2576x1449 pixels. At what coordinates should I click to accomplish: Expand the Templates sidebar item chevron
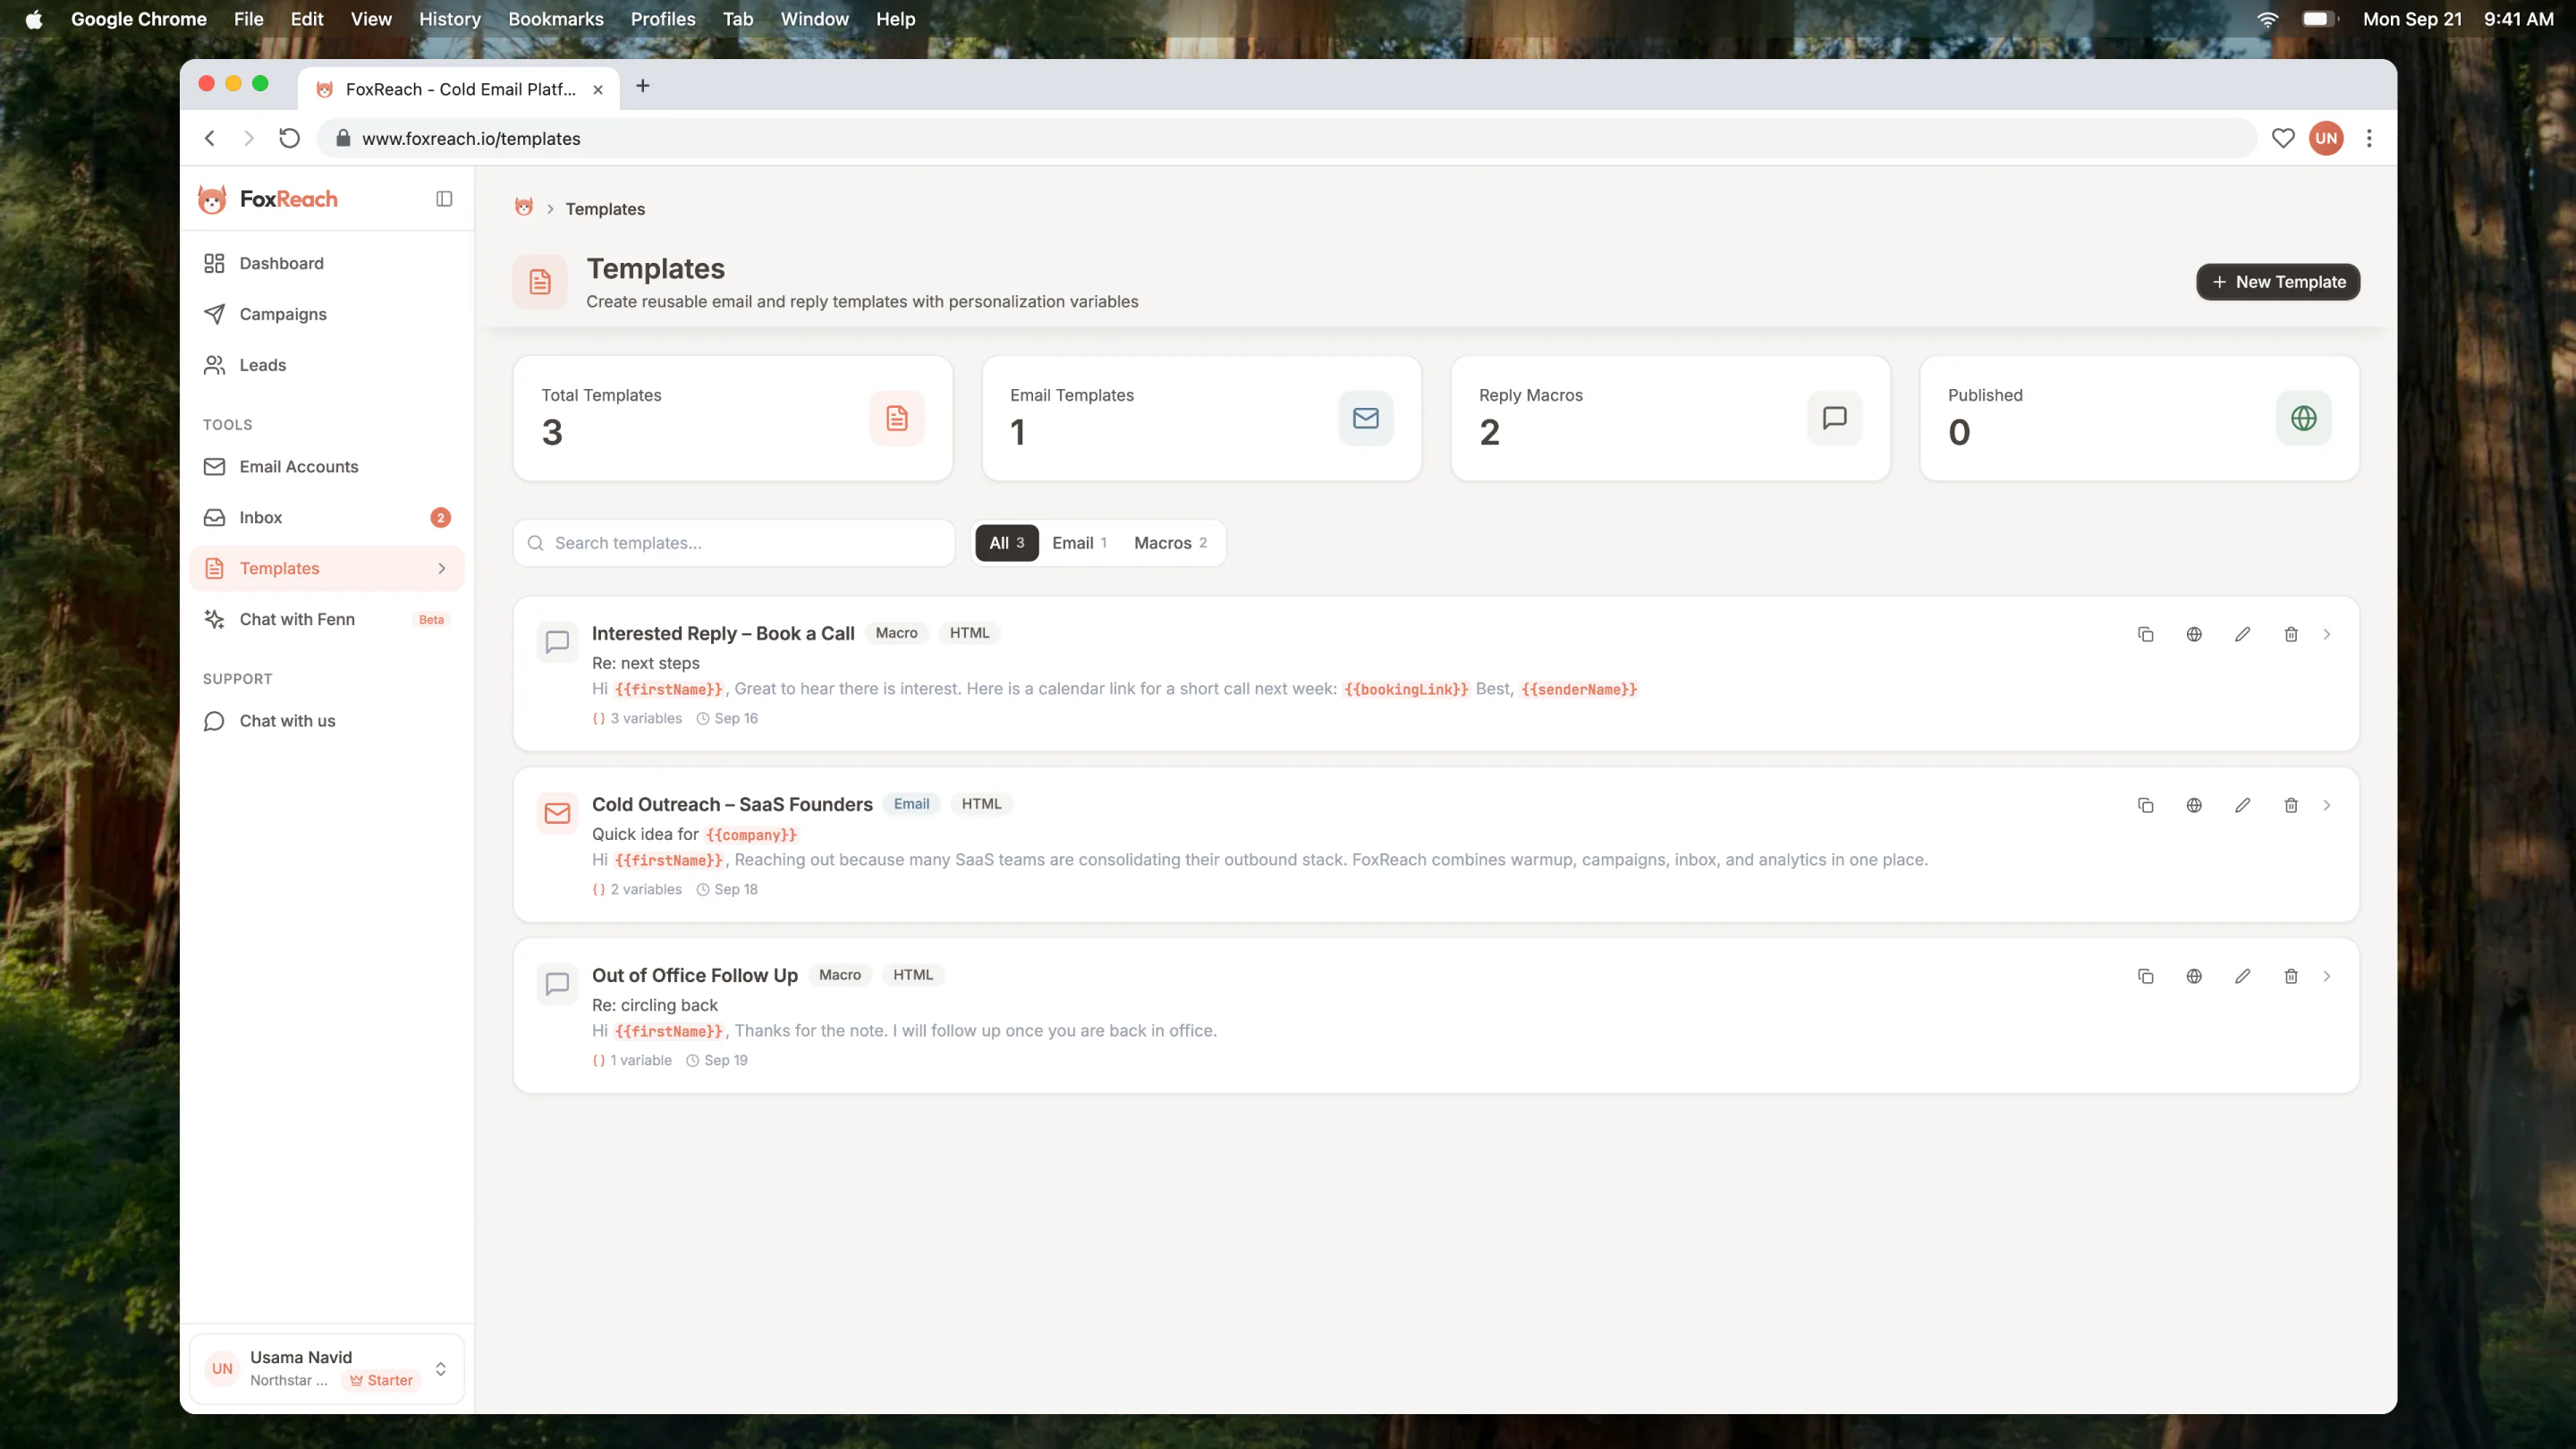[x=442, y=569]
